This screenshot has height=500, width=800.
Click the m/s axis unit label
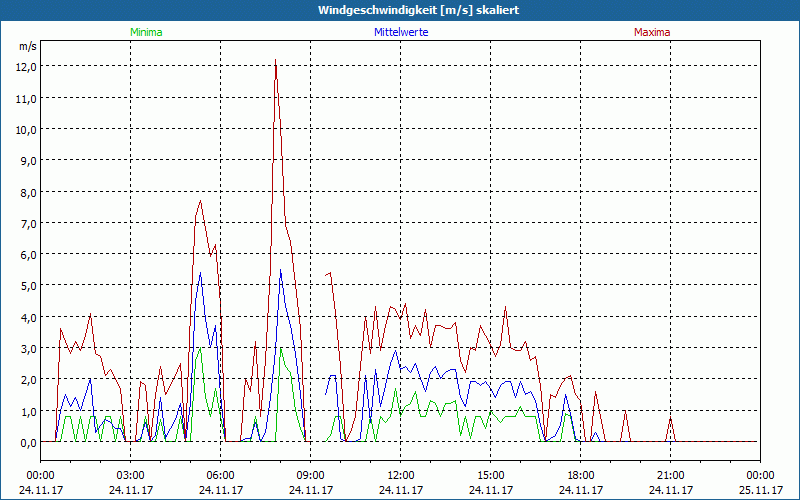[28, 46]
